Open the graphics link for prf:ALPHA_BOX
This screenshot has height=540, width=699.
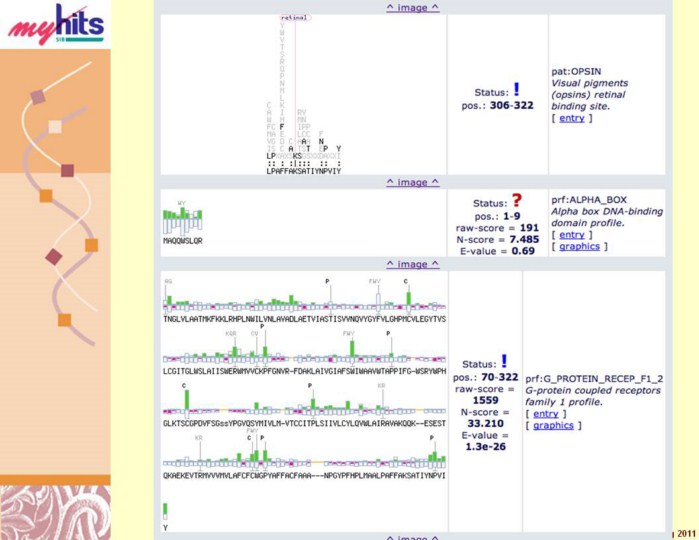(576, 247)
